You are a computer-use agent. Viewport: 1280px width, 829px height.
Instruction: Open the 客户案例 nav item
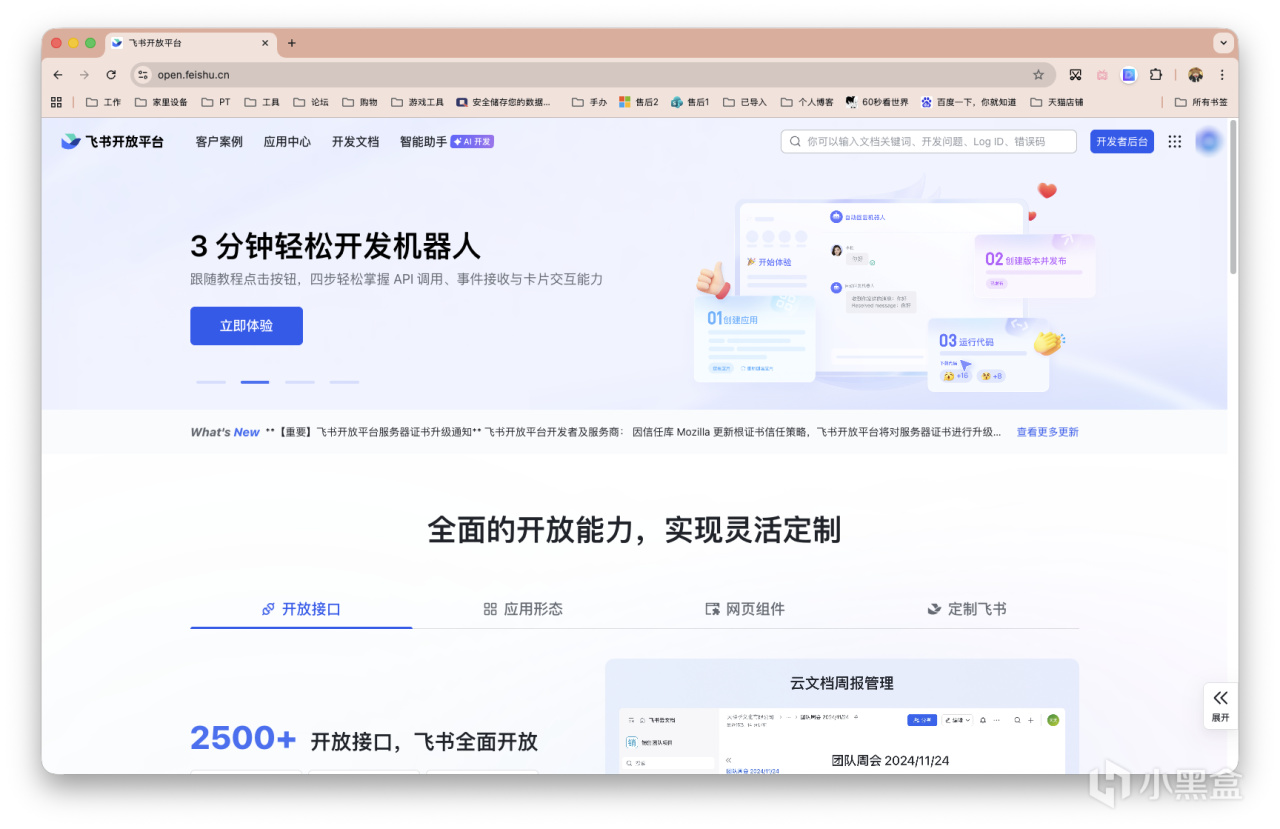coord(219,142)
